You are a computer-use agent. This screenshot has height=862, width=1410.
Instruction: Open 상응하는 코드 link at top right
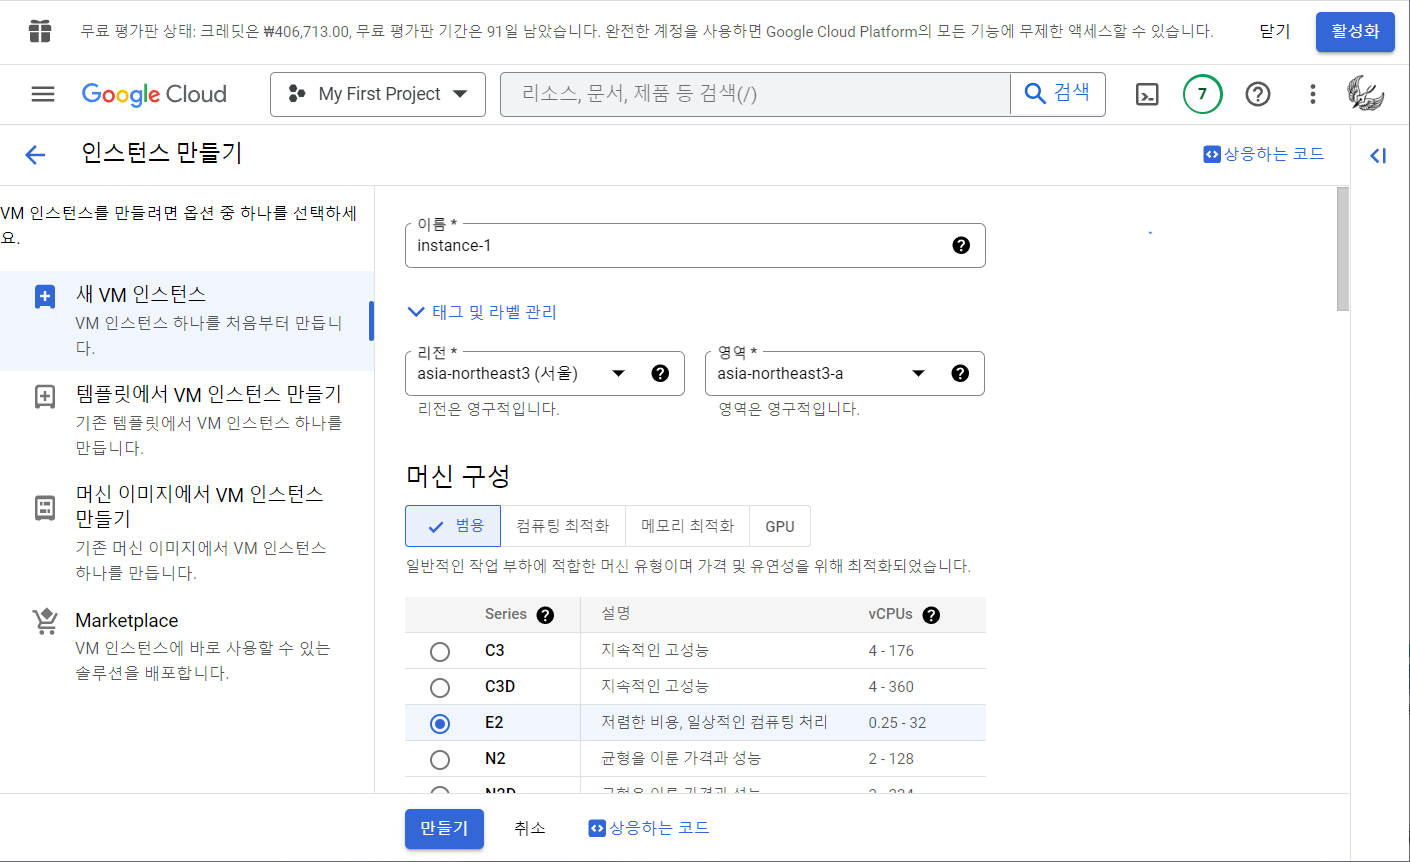[1264, 154]
